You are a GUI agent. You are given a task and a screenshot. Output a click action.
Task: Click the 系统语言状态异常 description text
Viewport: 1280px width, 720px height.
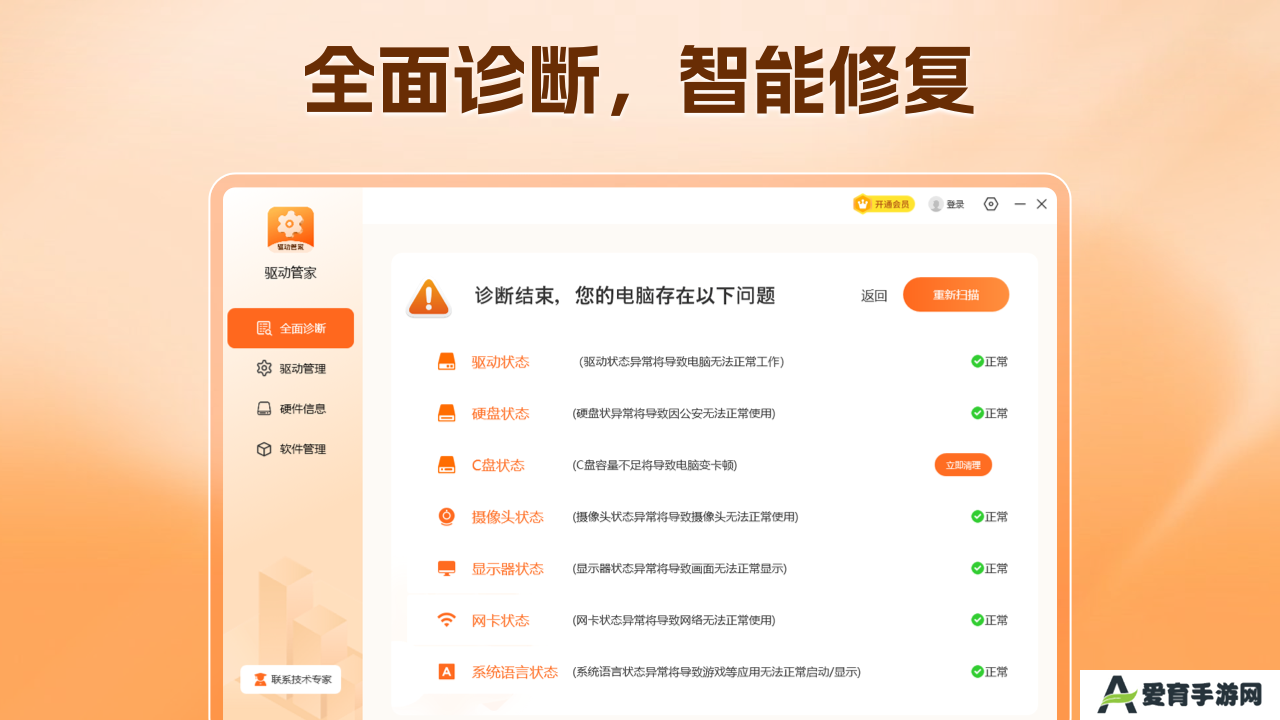click(716, 672)
